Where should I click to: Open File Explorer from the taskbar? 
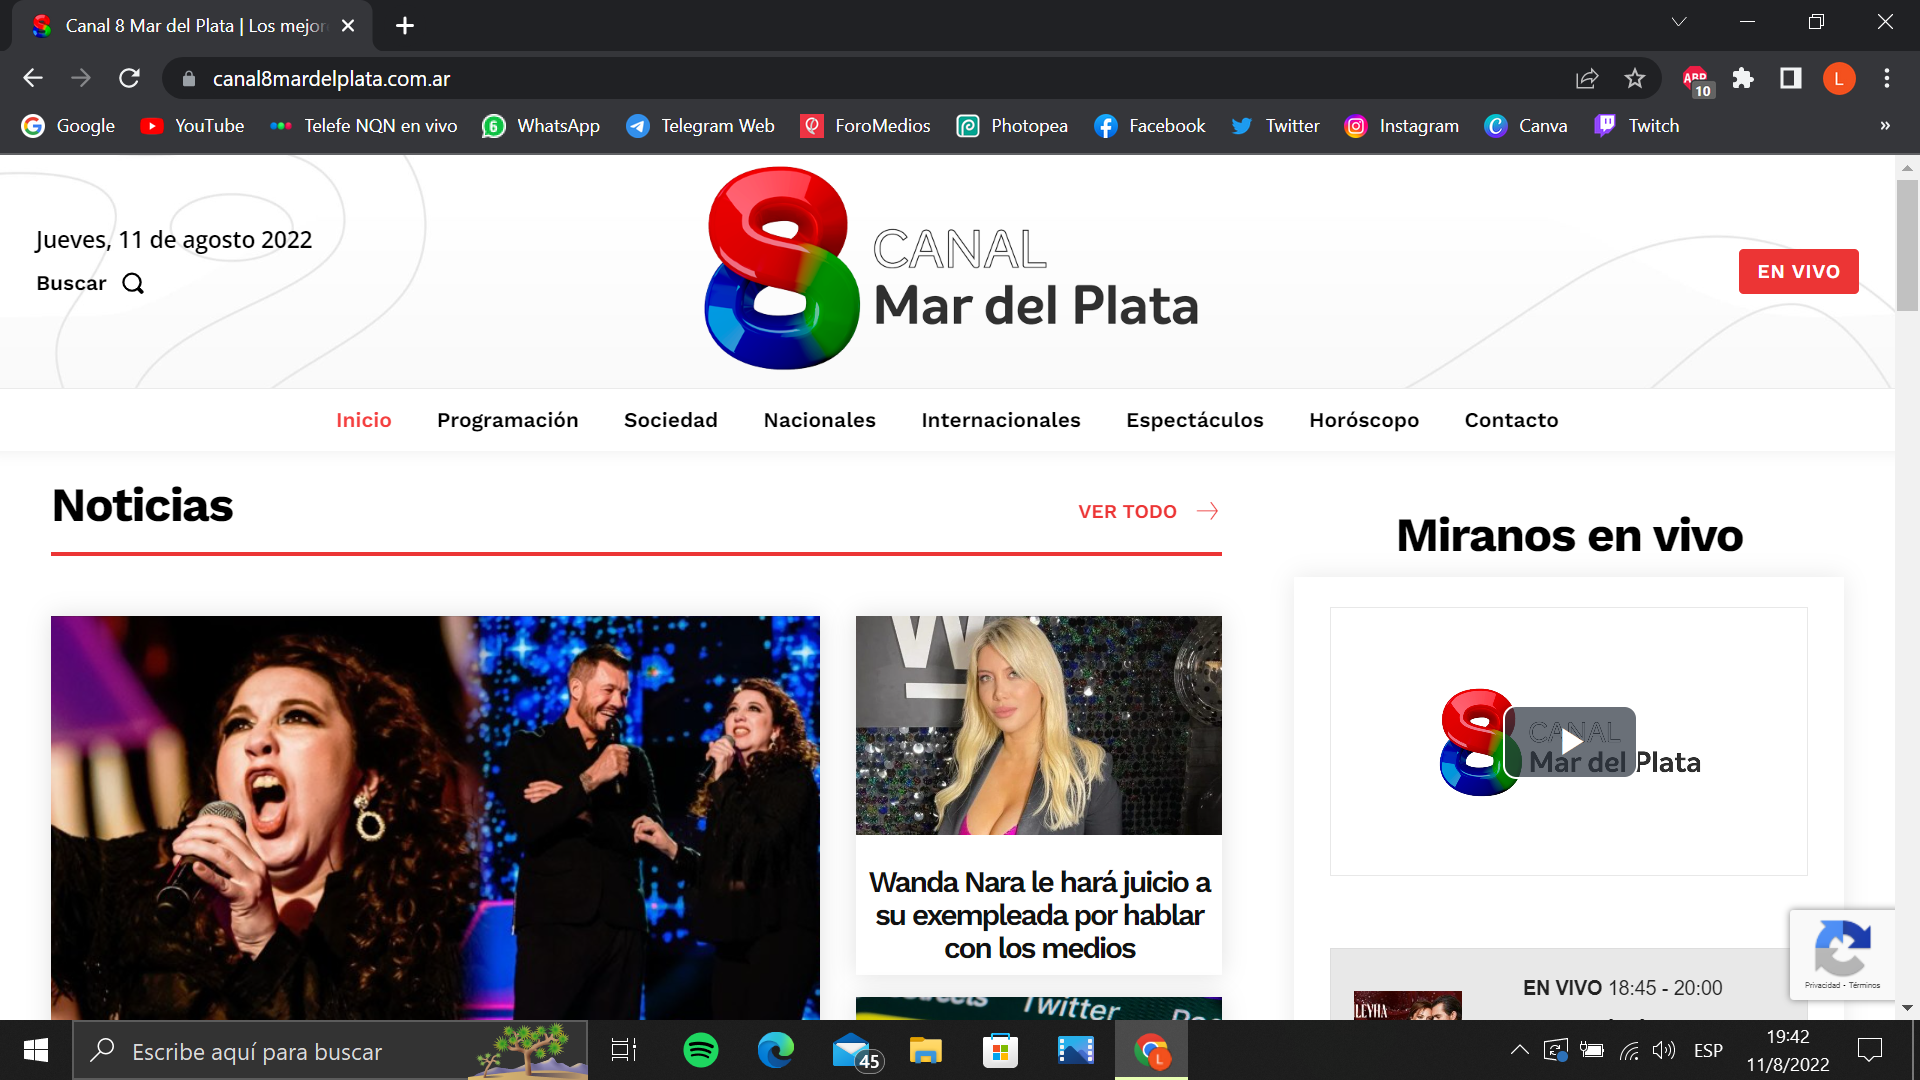pos(925,1050)
